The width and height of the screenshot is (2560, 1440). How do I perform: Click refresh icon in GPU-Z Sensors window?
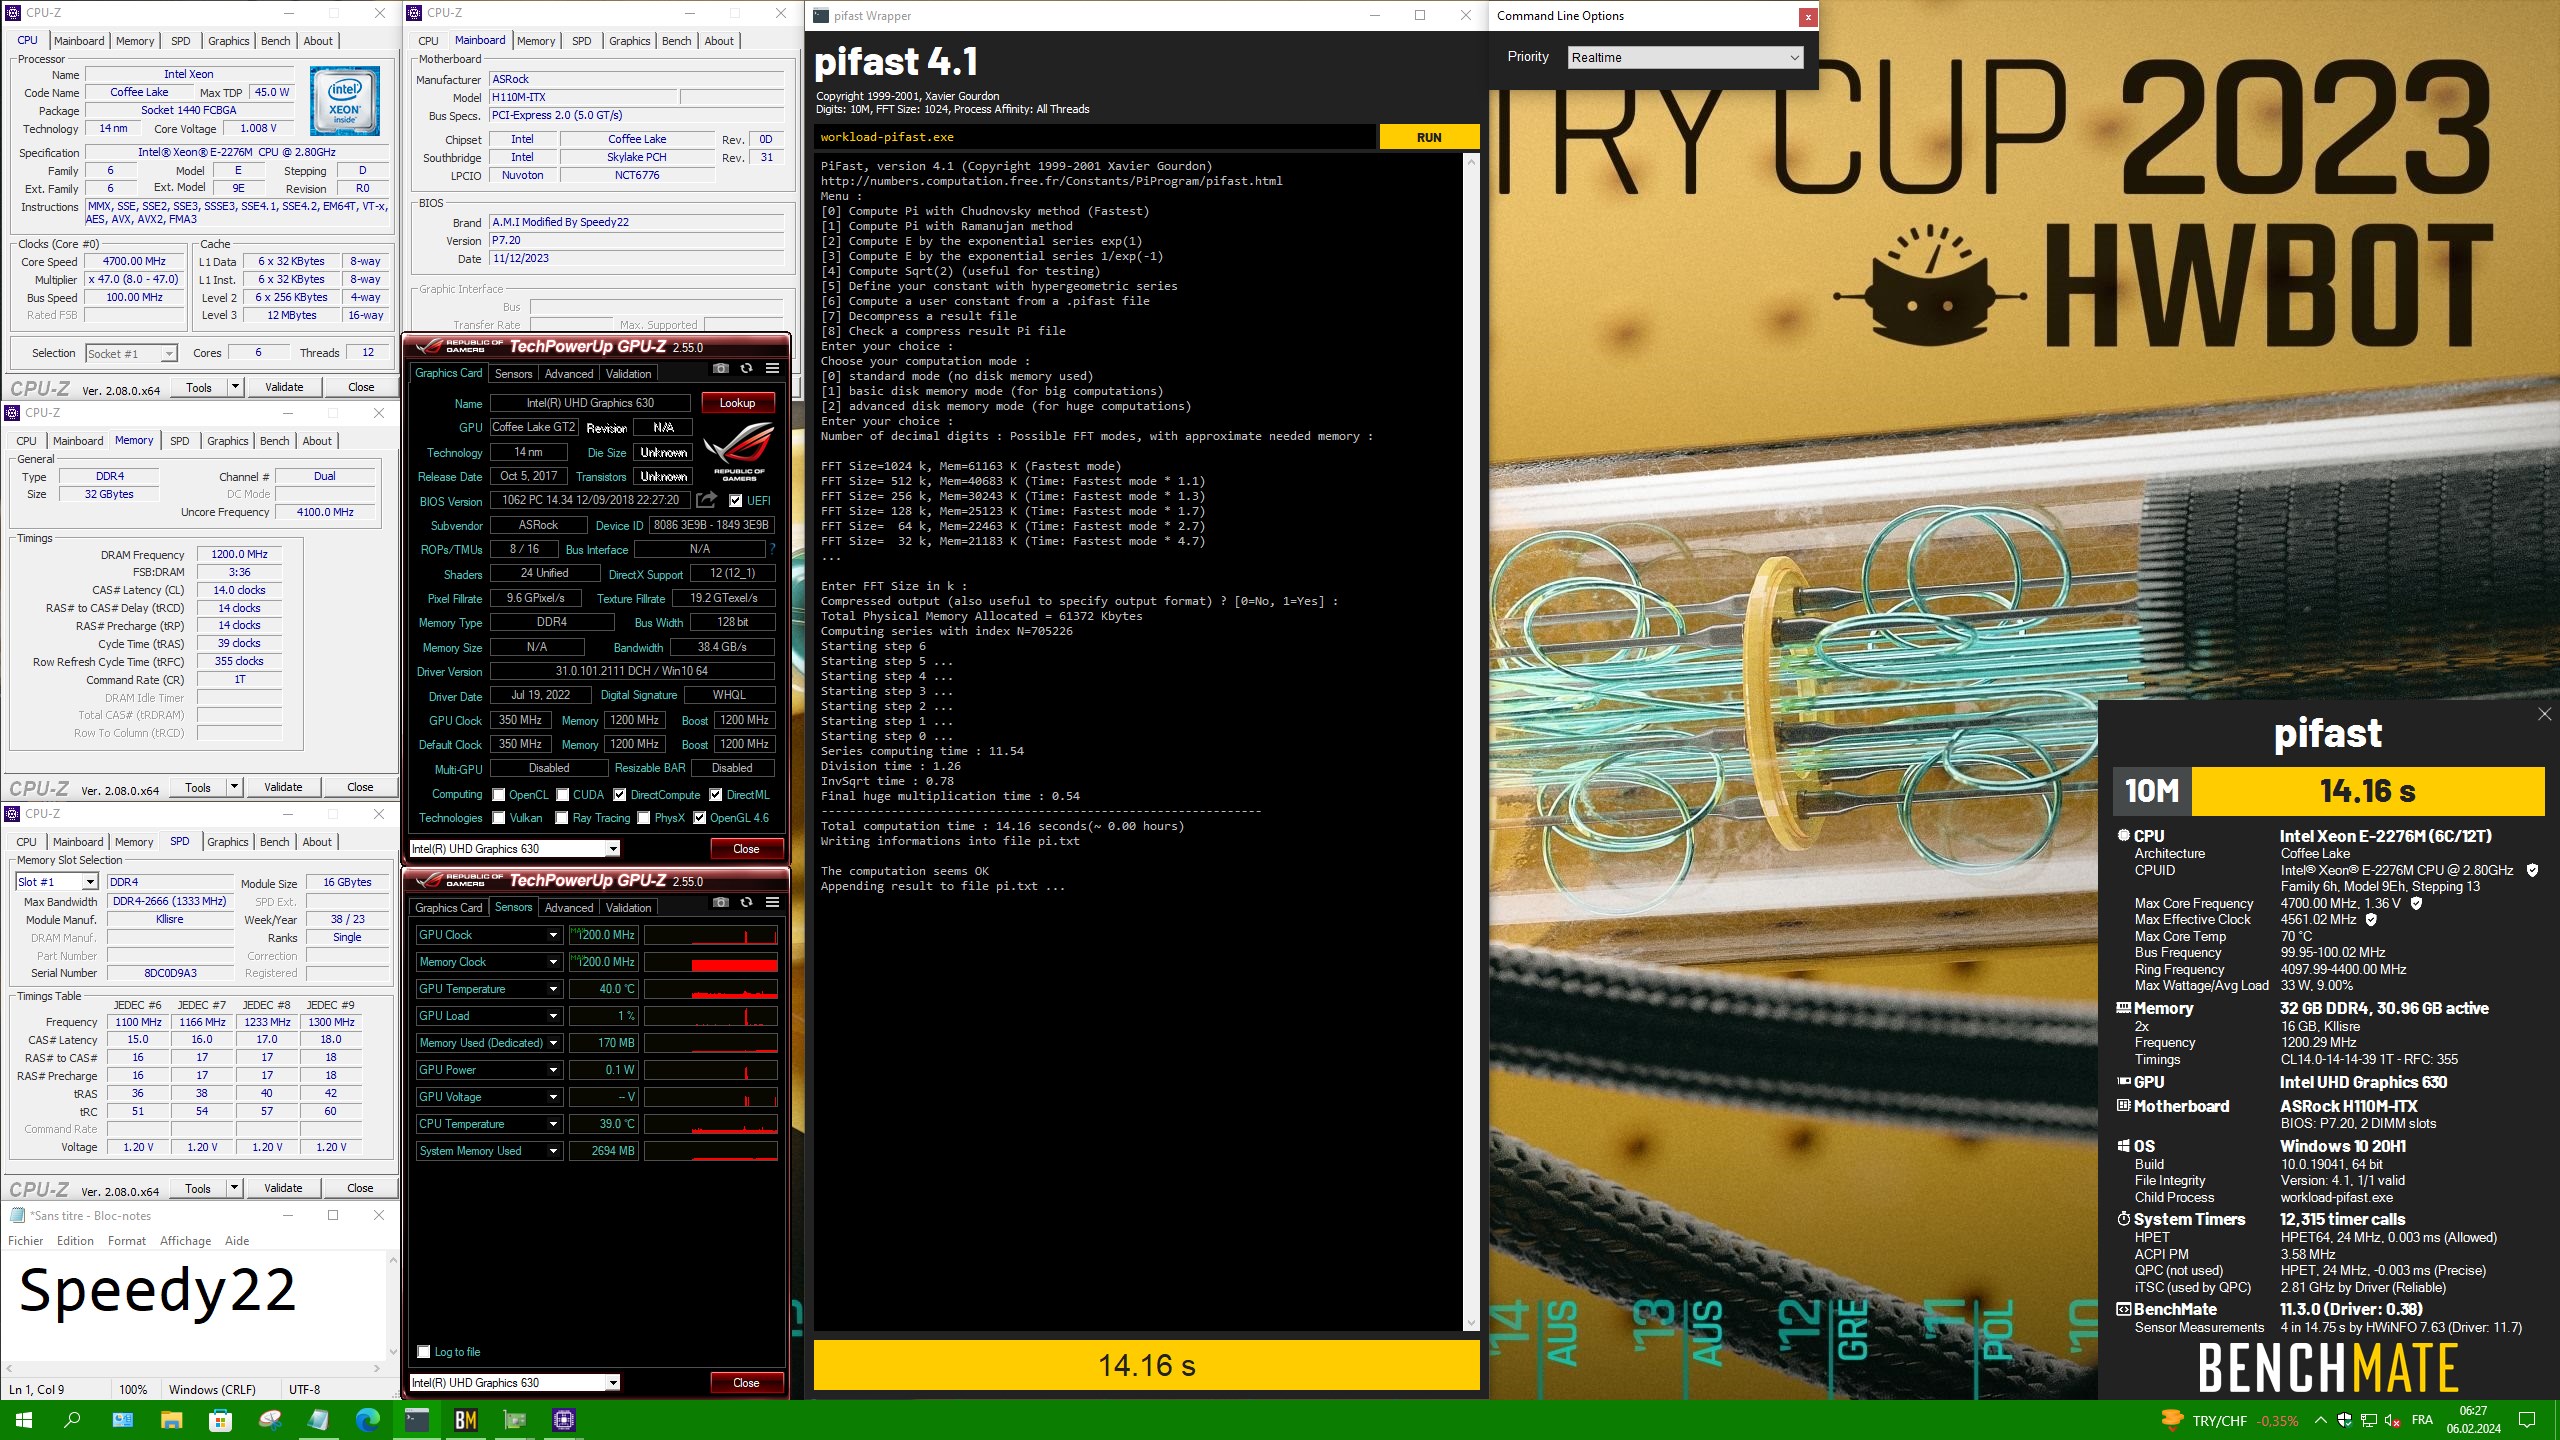coord(746,903)
